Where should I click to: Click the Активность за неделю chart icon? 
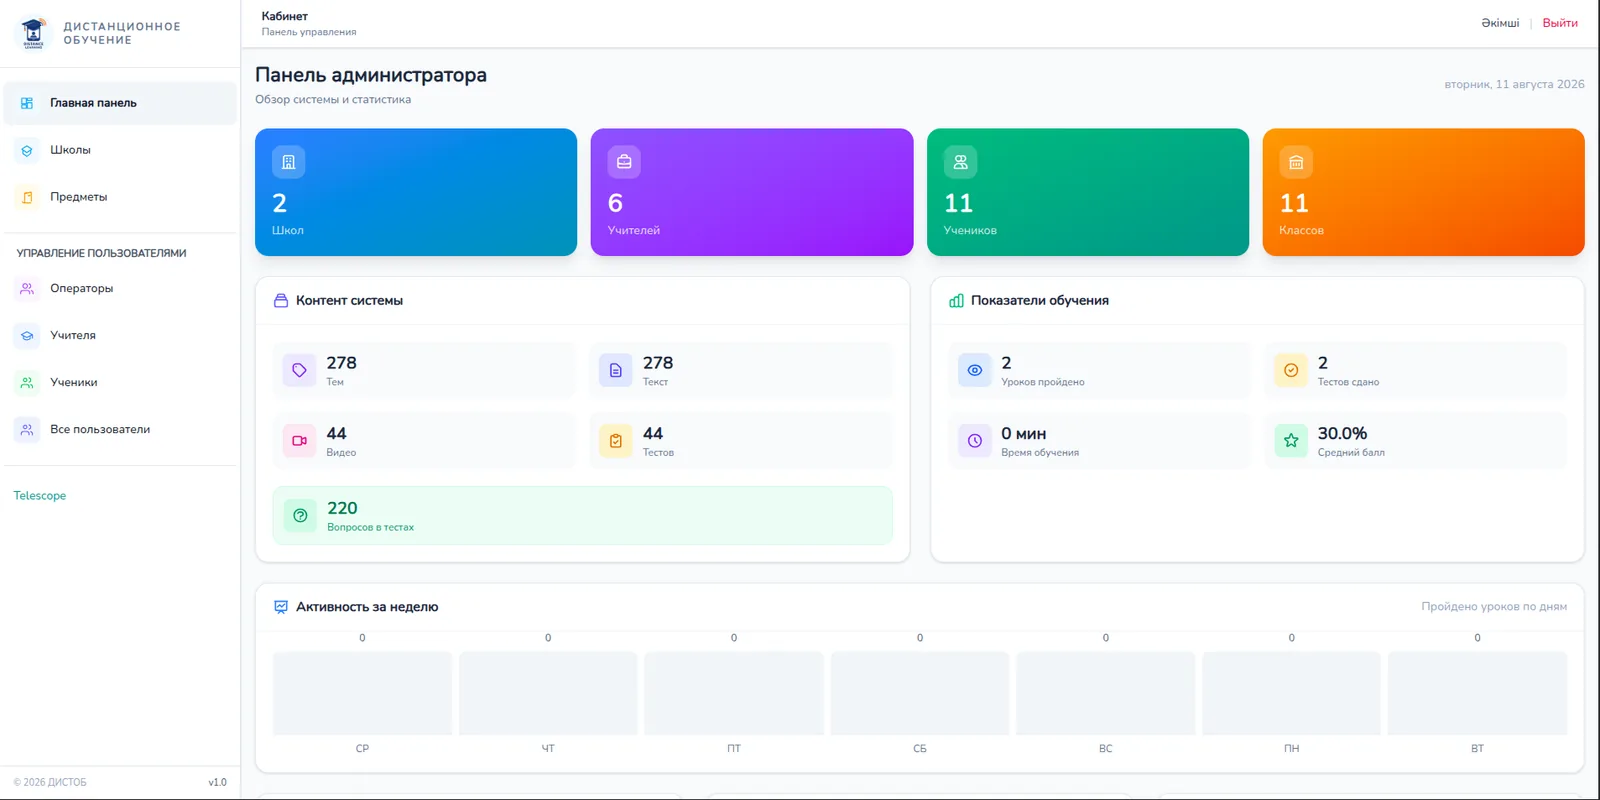click(x=281, y=607)
